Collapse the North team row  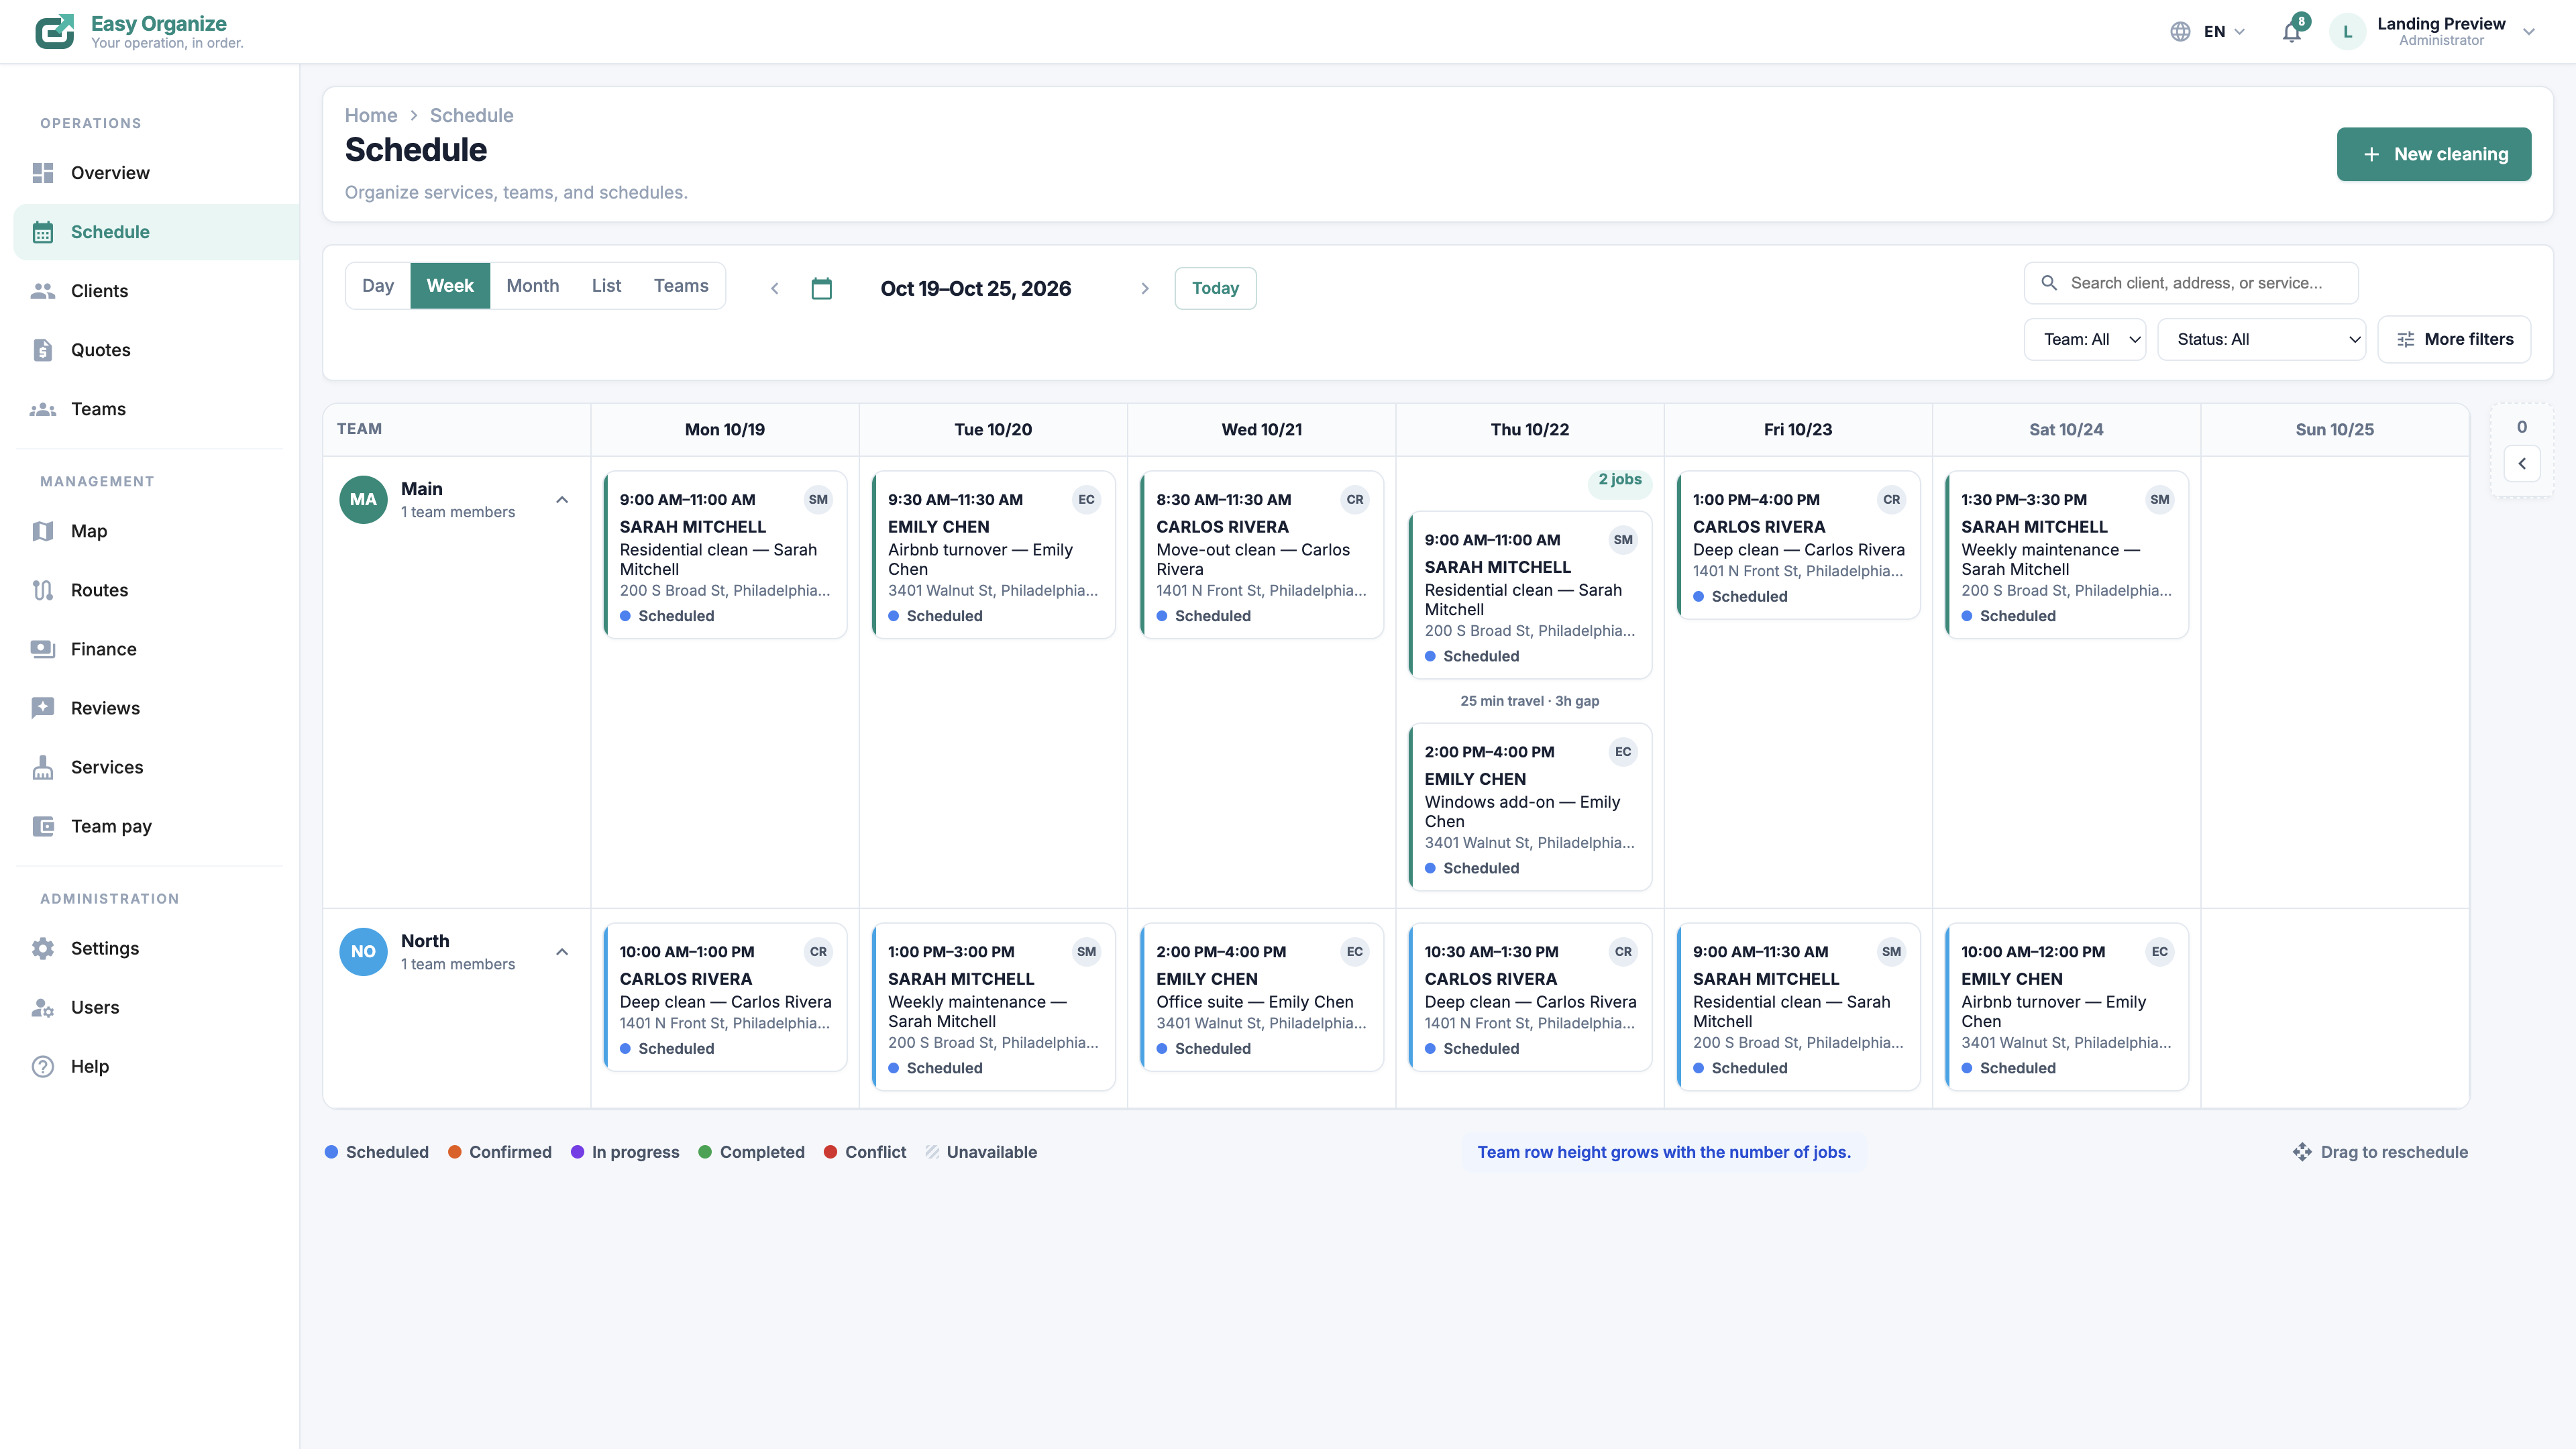click(x=562, y=952)
